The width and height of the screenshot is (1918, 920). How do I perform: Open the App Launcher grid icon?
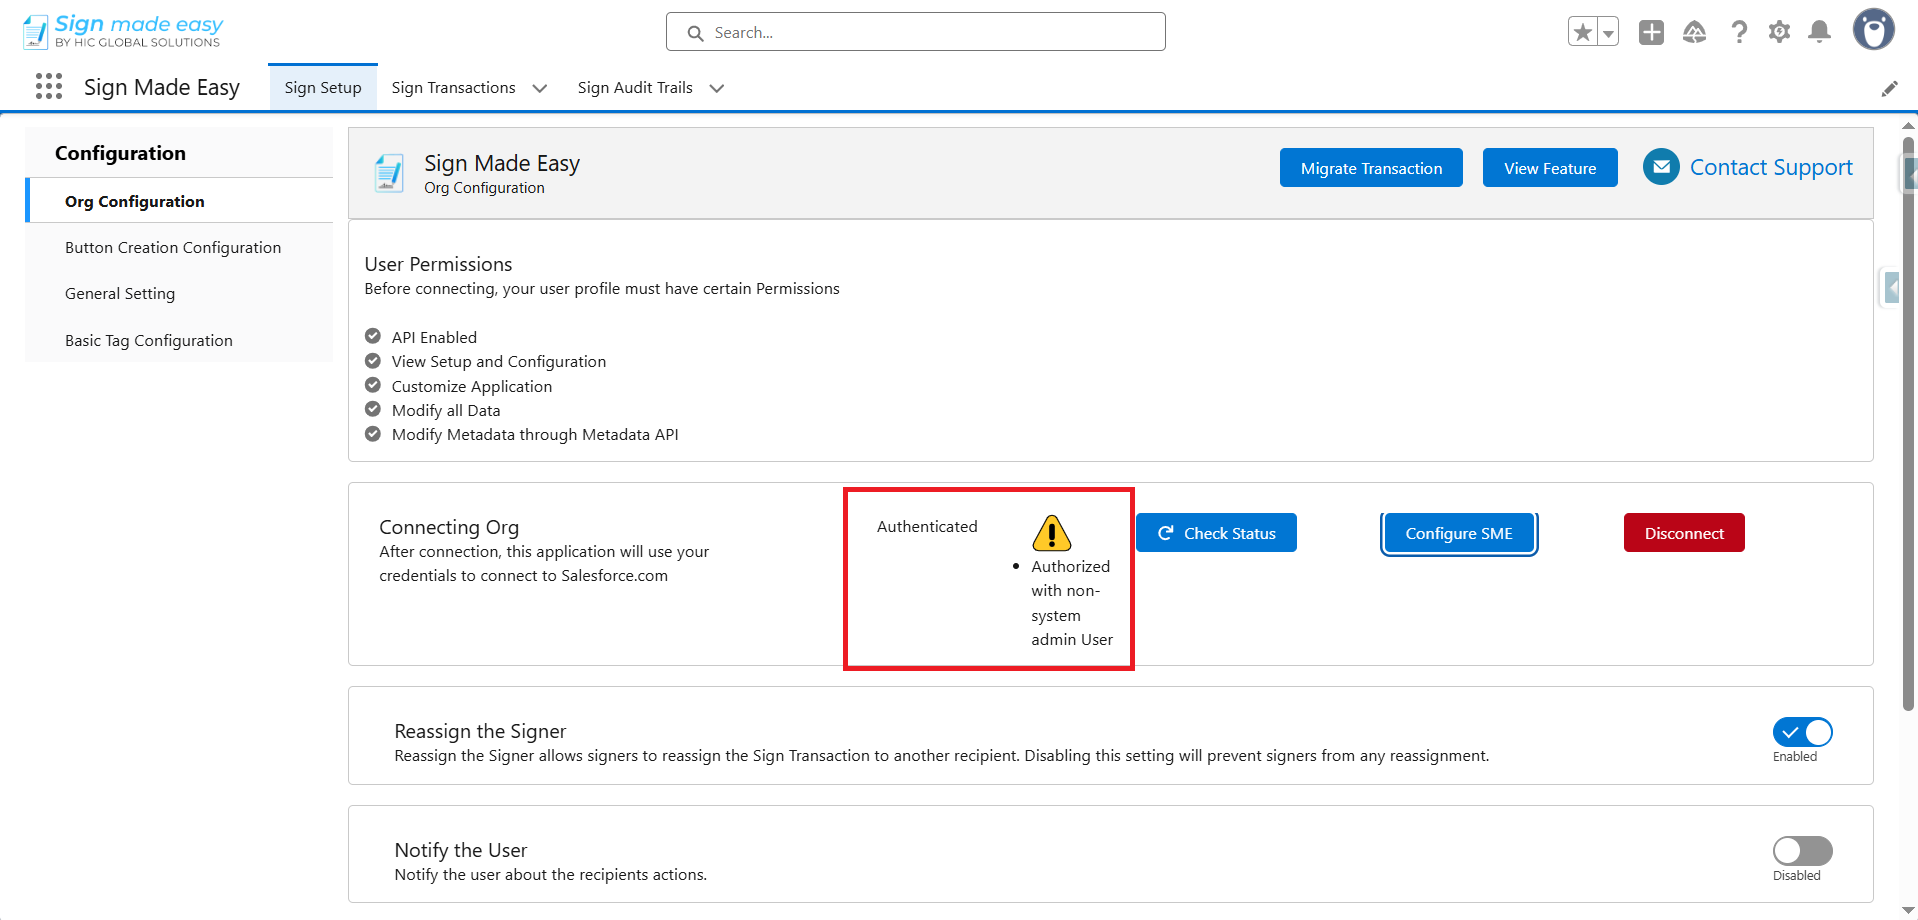(48, 87)
